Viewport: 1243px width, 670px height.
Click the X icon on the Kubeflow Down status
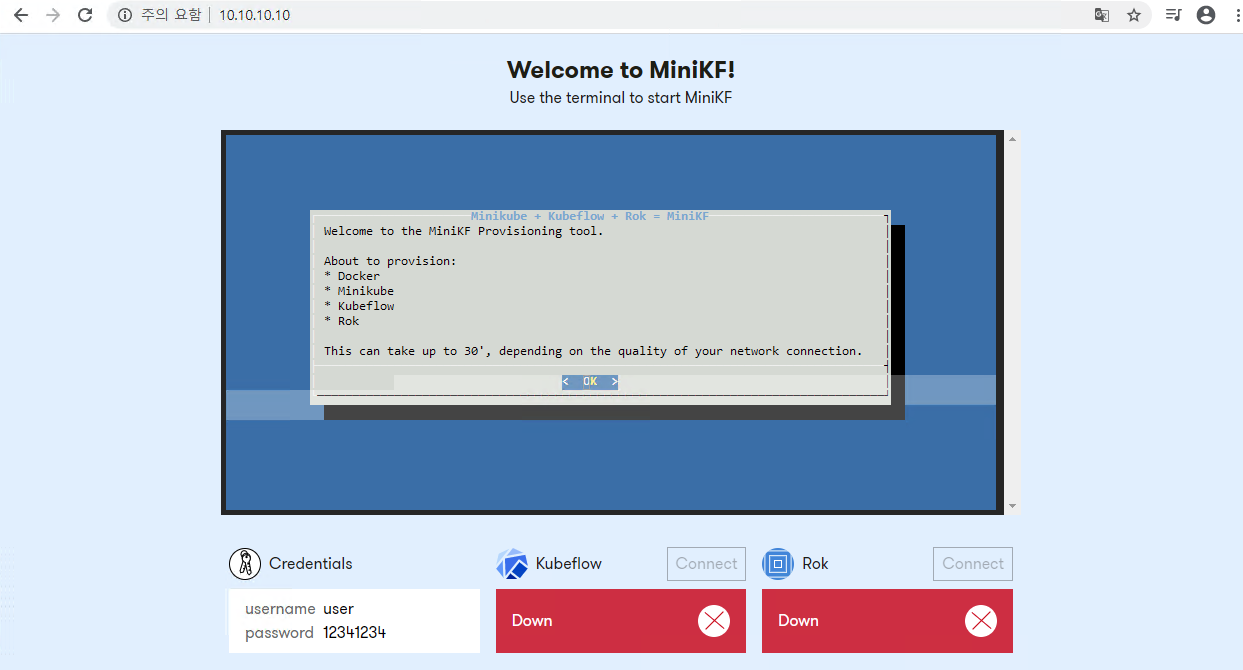[x=714, y=621]
